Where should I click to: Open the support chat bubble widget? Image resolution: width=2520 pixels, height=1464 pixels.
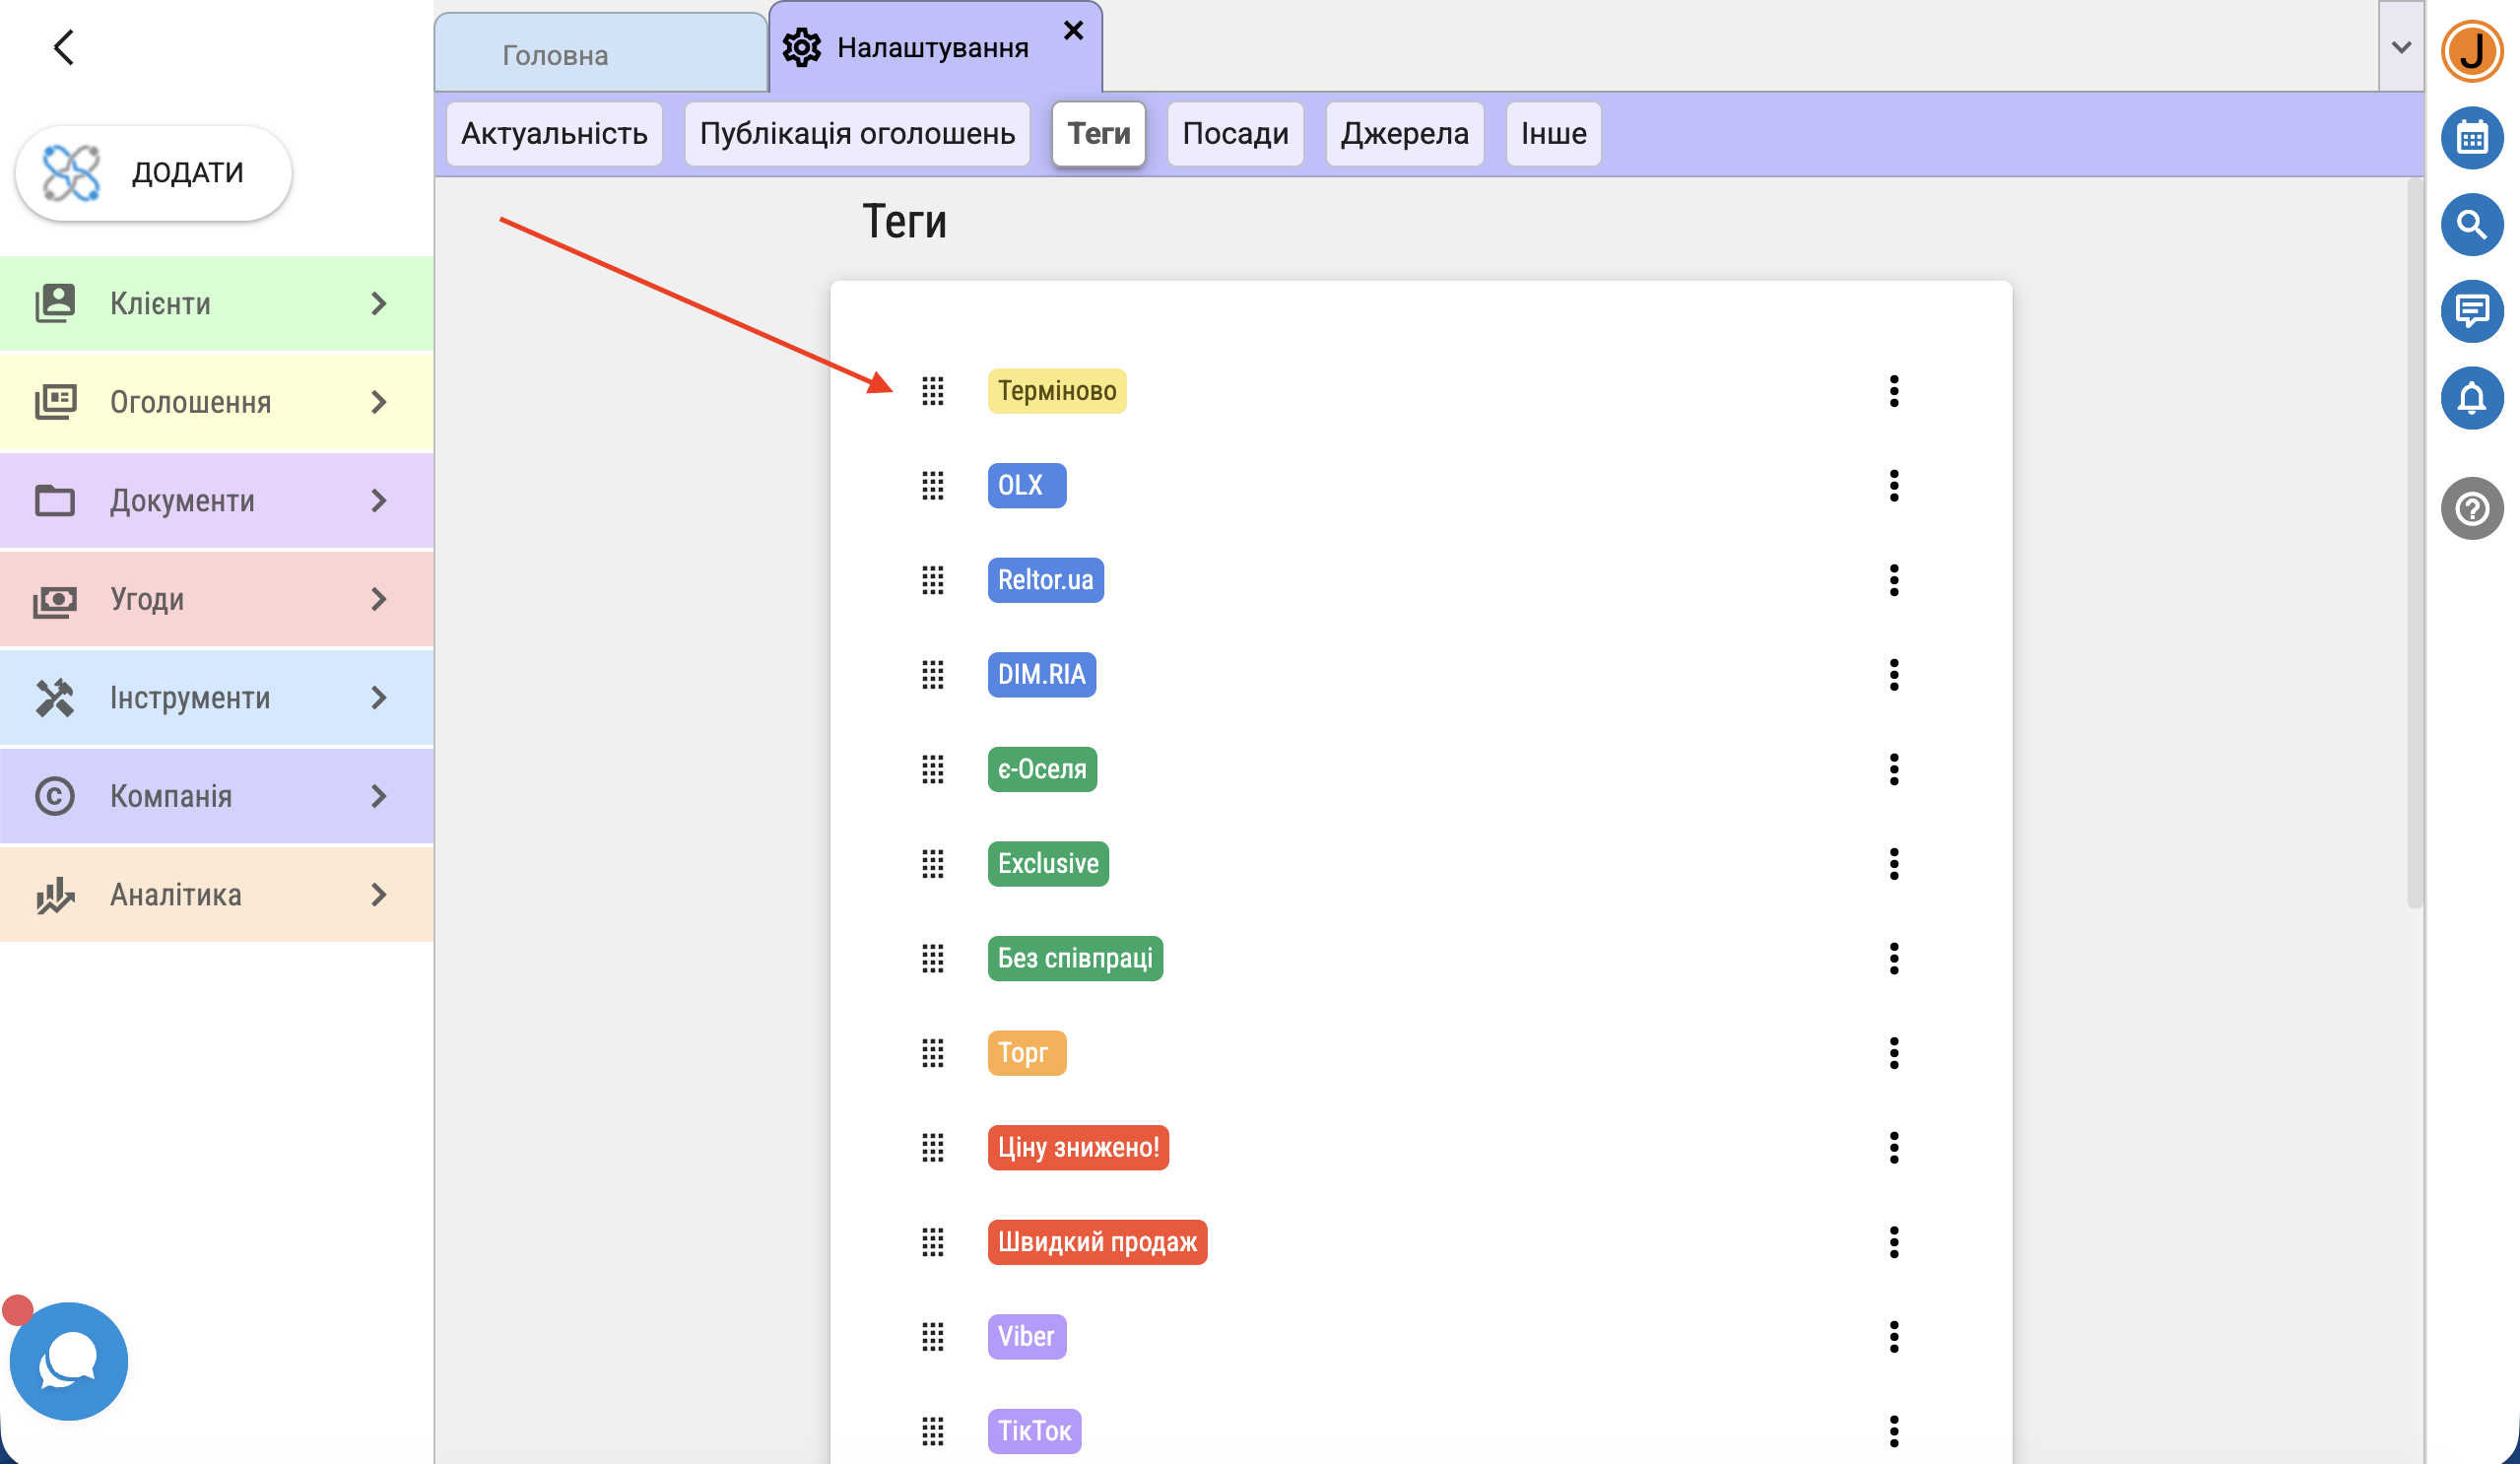[x=69, y=1360]
